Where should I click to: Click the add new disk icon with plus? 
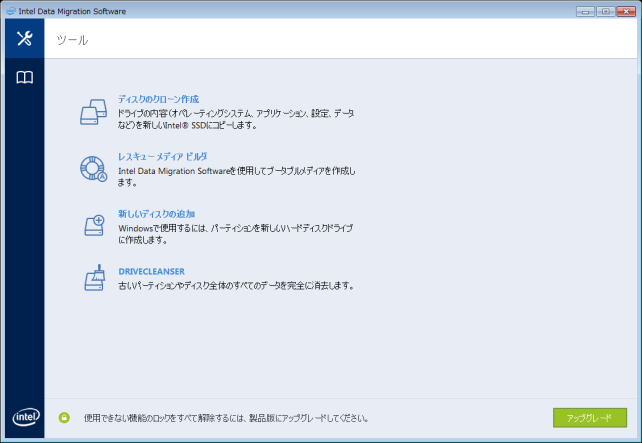pos(95,226)
